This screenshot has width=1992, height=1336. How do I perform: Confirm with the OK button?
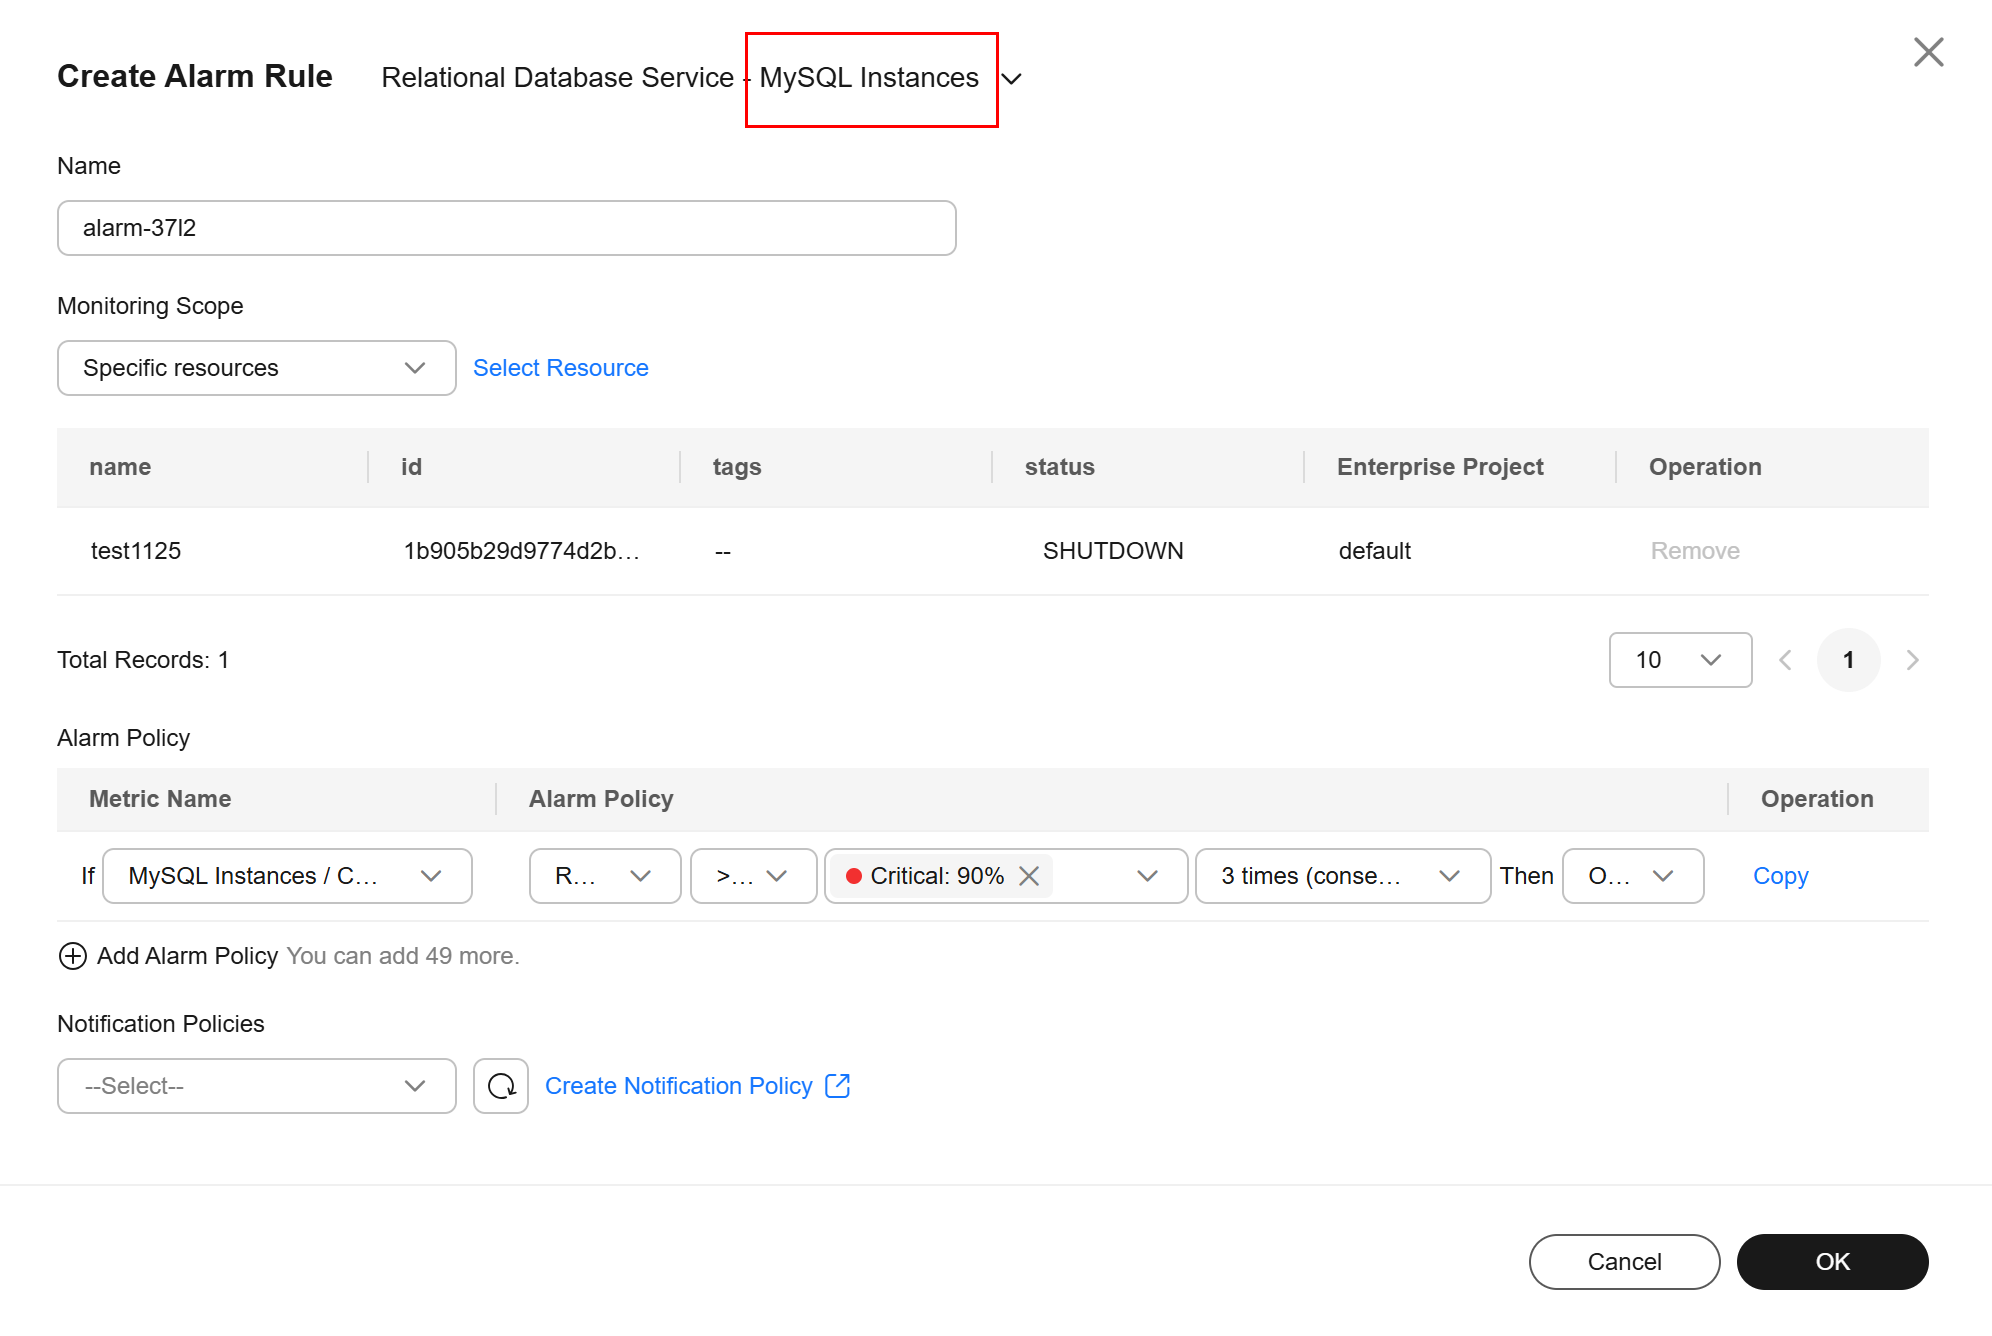click(1832, 1262)
